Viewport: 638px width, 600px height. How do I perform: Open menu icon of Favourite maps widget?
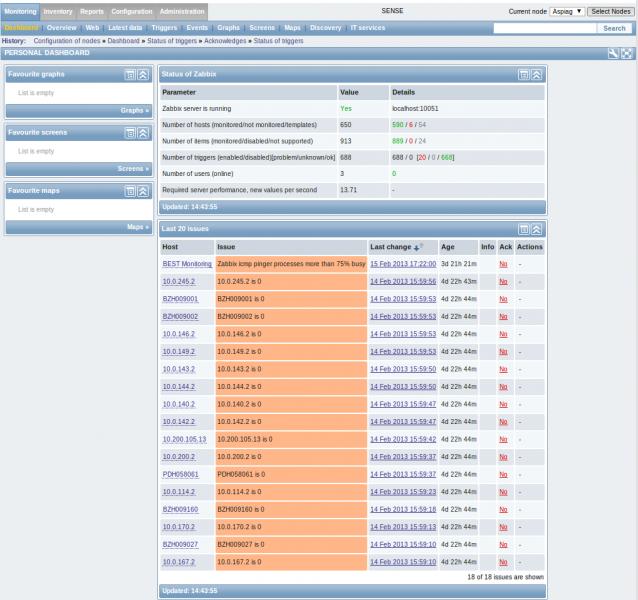(130, 189)
